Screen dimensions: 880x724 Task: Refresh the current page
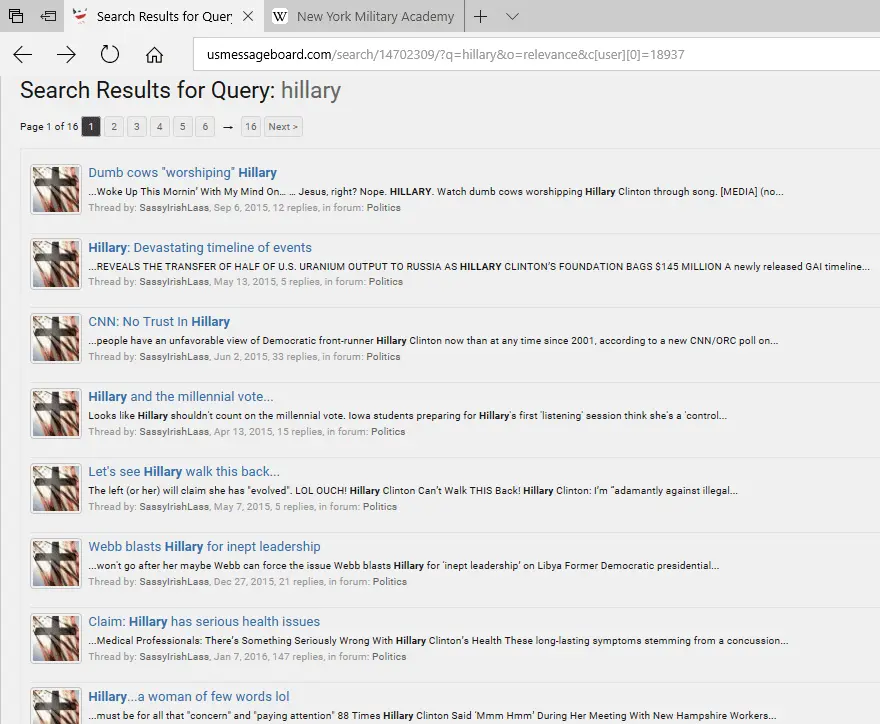[110, 54]
